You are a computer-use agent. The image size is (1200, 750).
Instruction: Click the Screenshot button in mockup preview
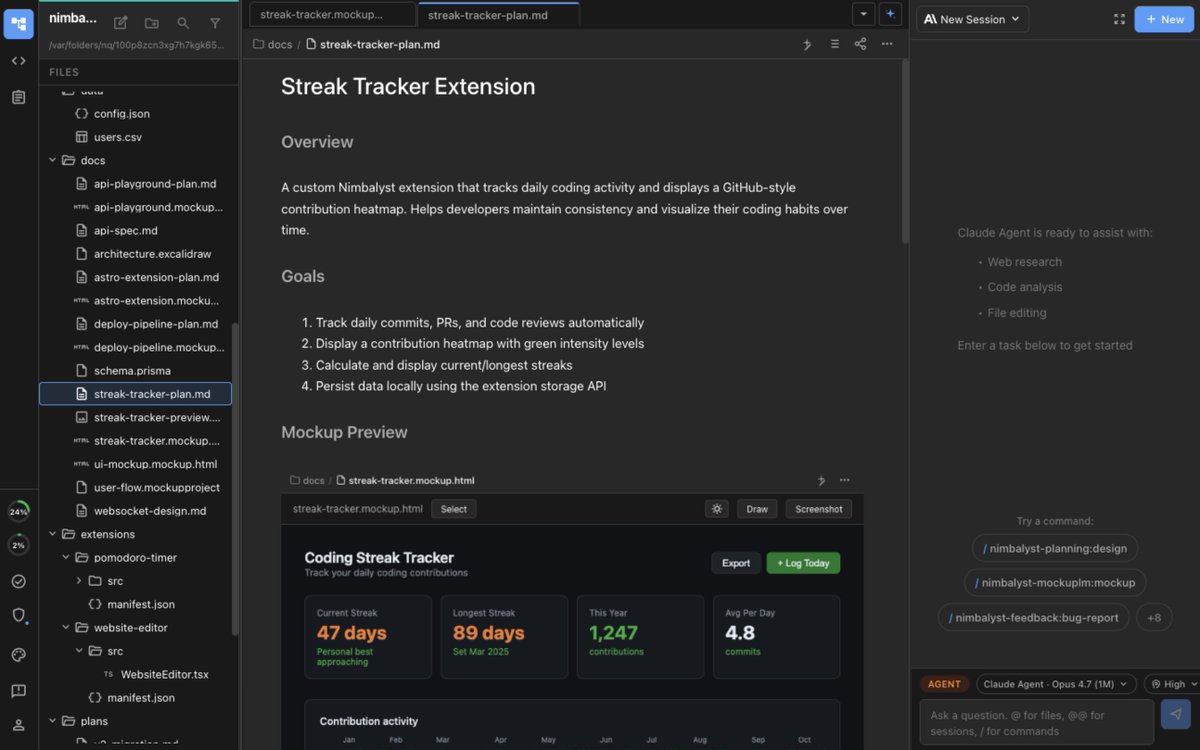coord(819,509)
